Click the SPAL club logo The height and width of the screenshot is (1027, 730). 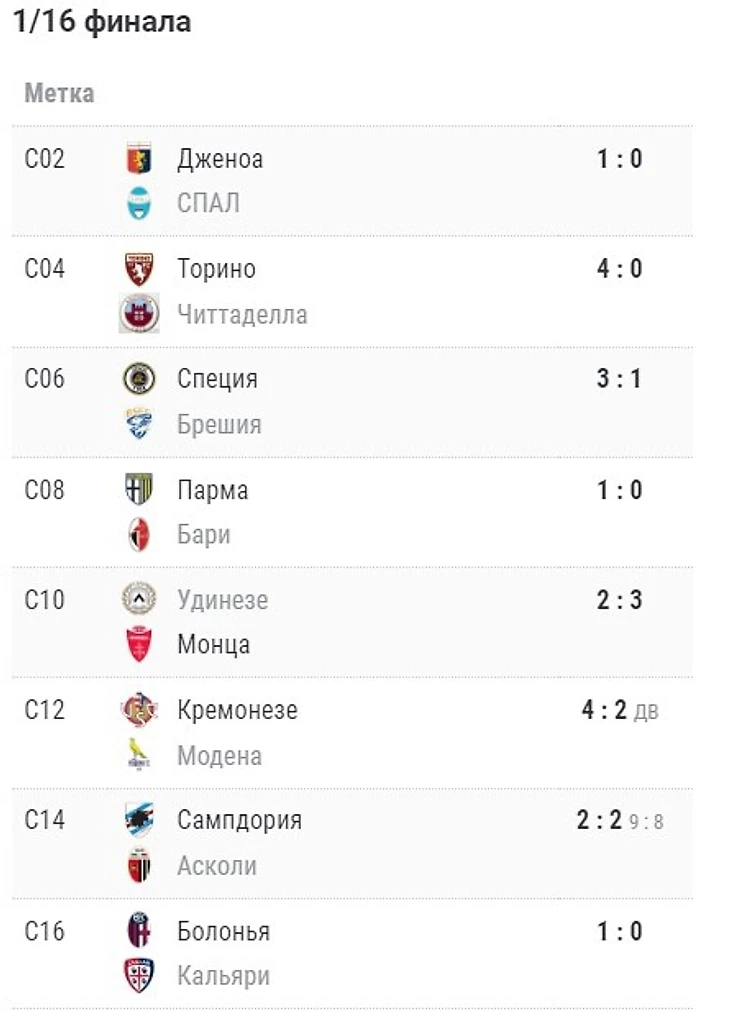pyautogui.click(x=139, y=203)
